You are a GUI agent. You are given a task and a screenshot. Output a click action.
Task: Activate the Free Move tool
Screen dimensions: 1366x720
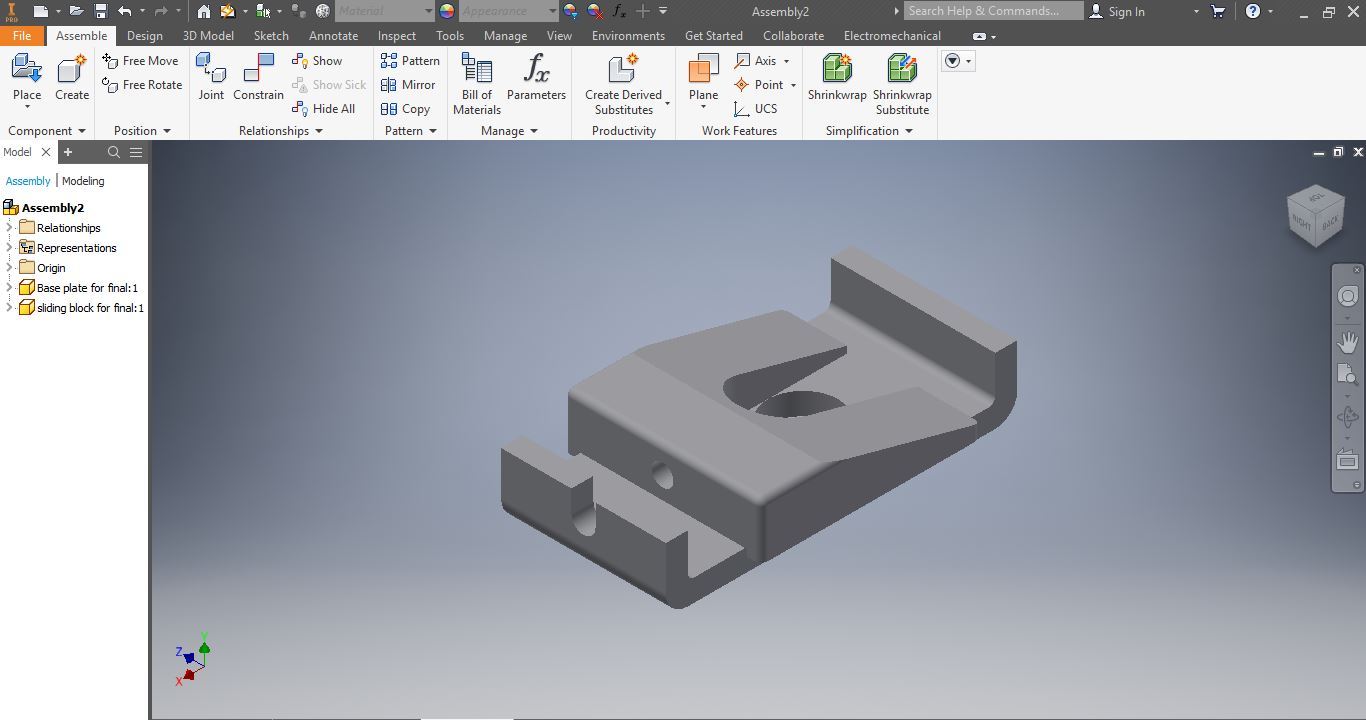coord(140,61)
